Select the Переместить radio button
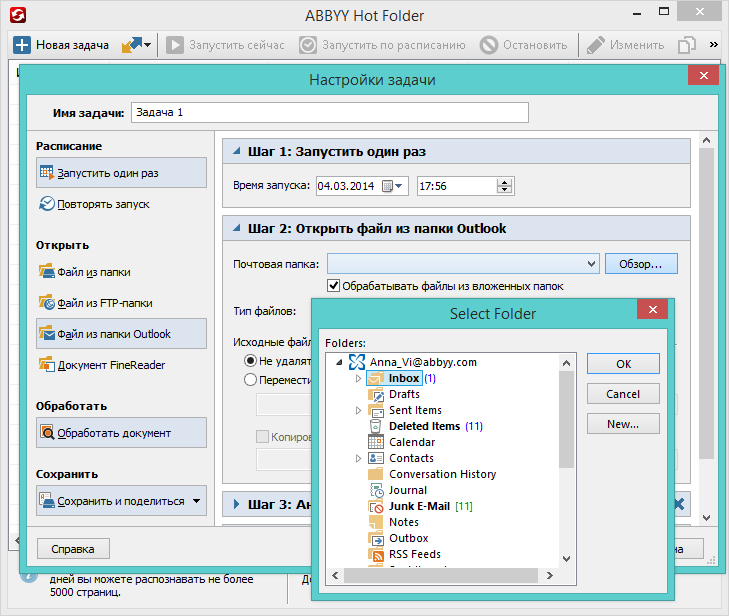The image size is (729, 616). coord(250,380)
